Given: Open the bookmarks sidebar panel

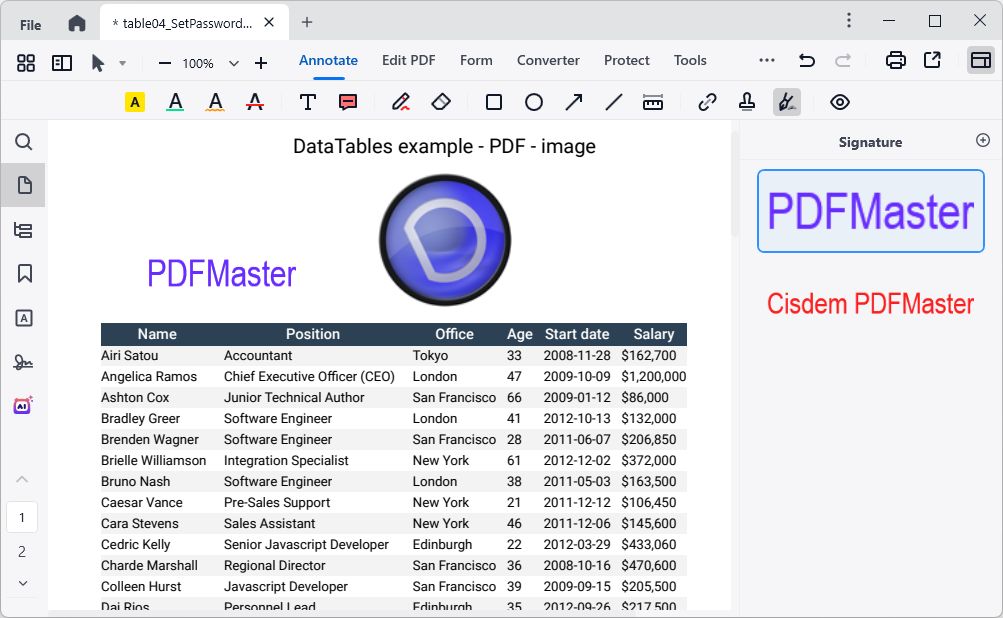Looking at the screenshot, I should pyautogui.click(x=24, y=273).
